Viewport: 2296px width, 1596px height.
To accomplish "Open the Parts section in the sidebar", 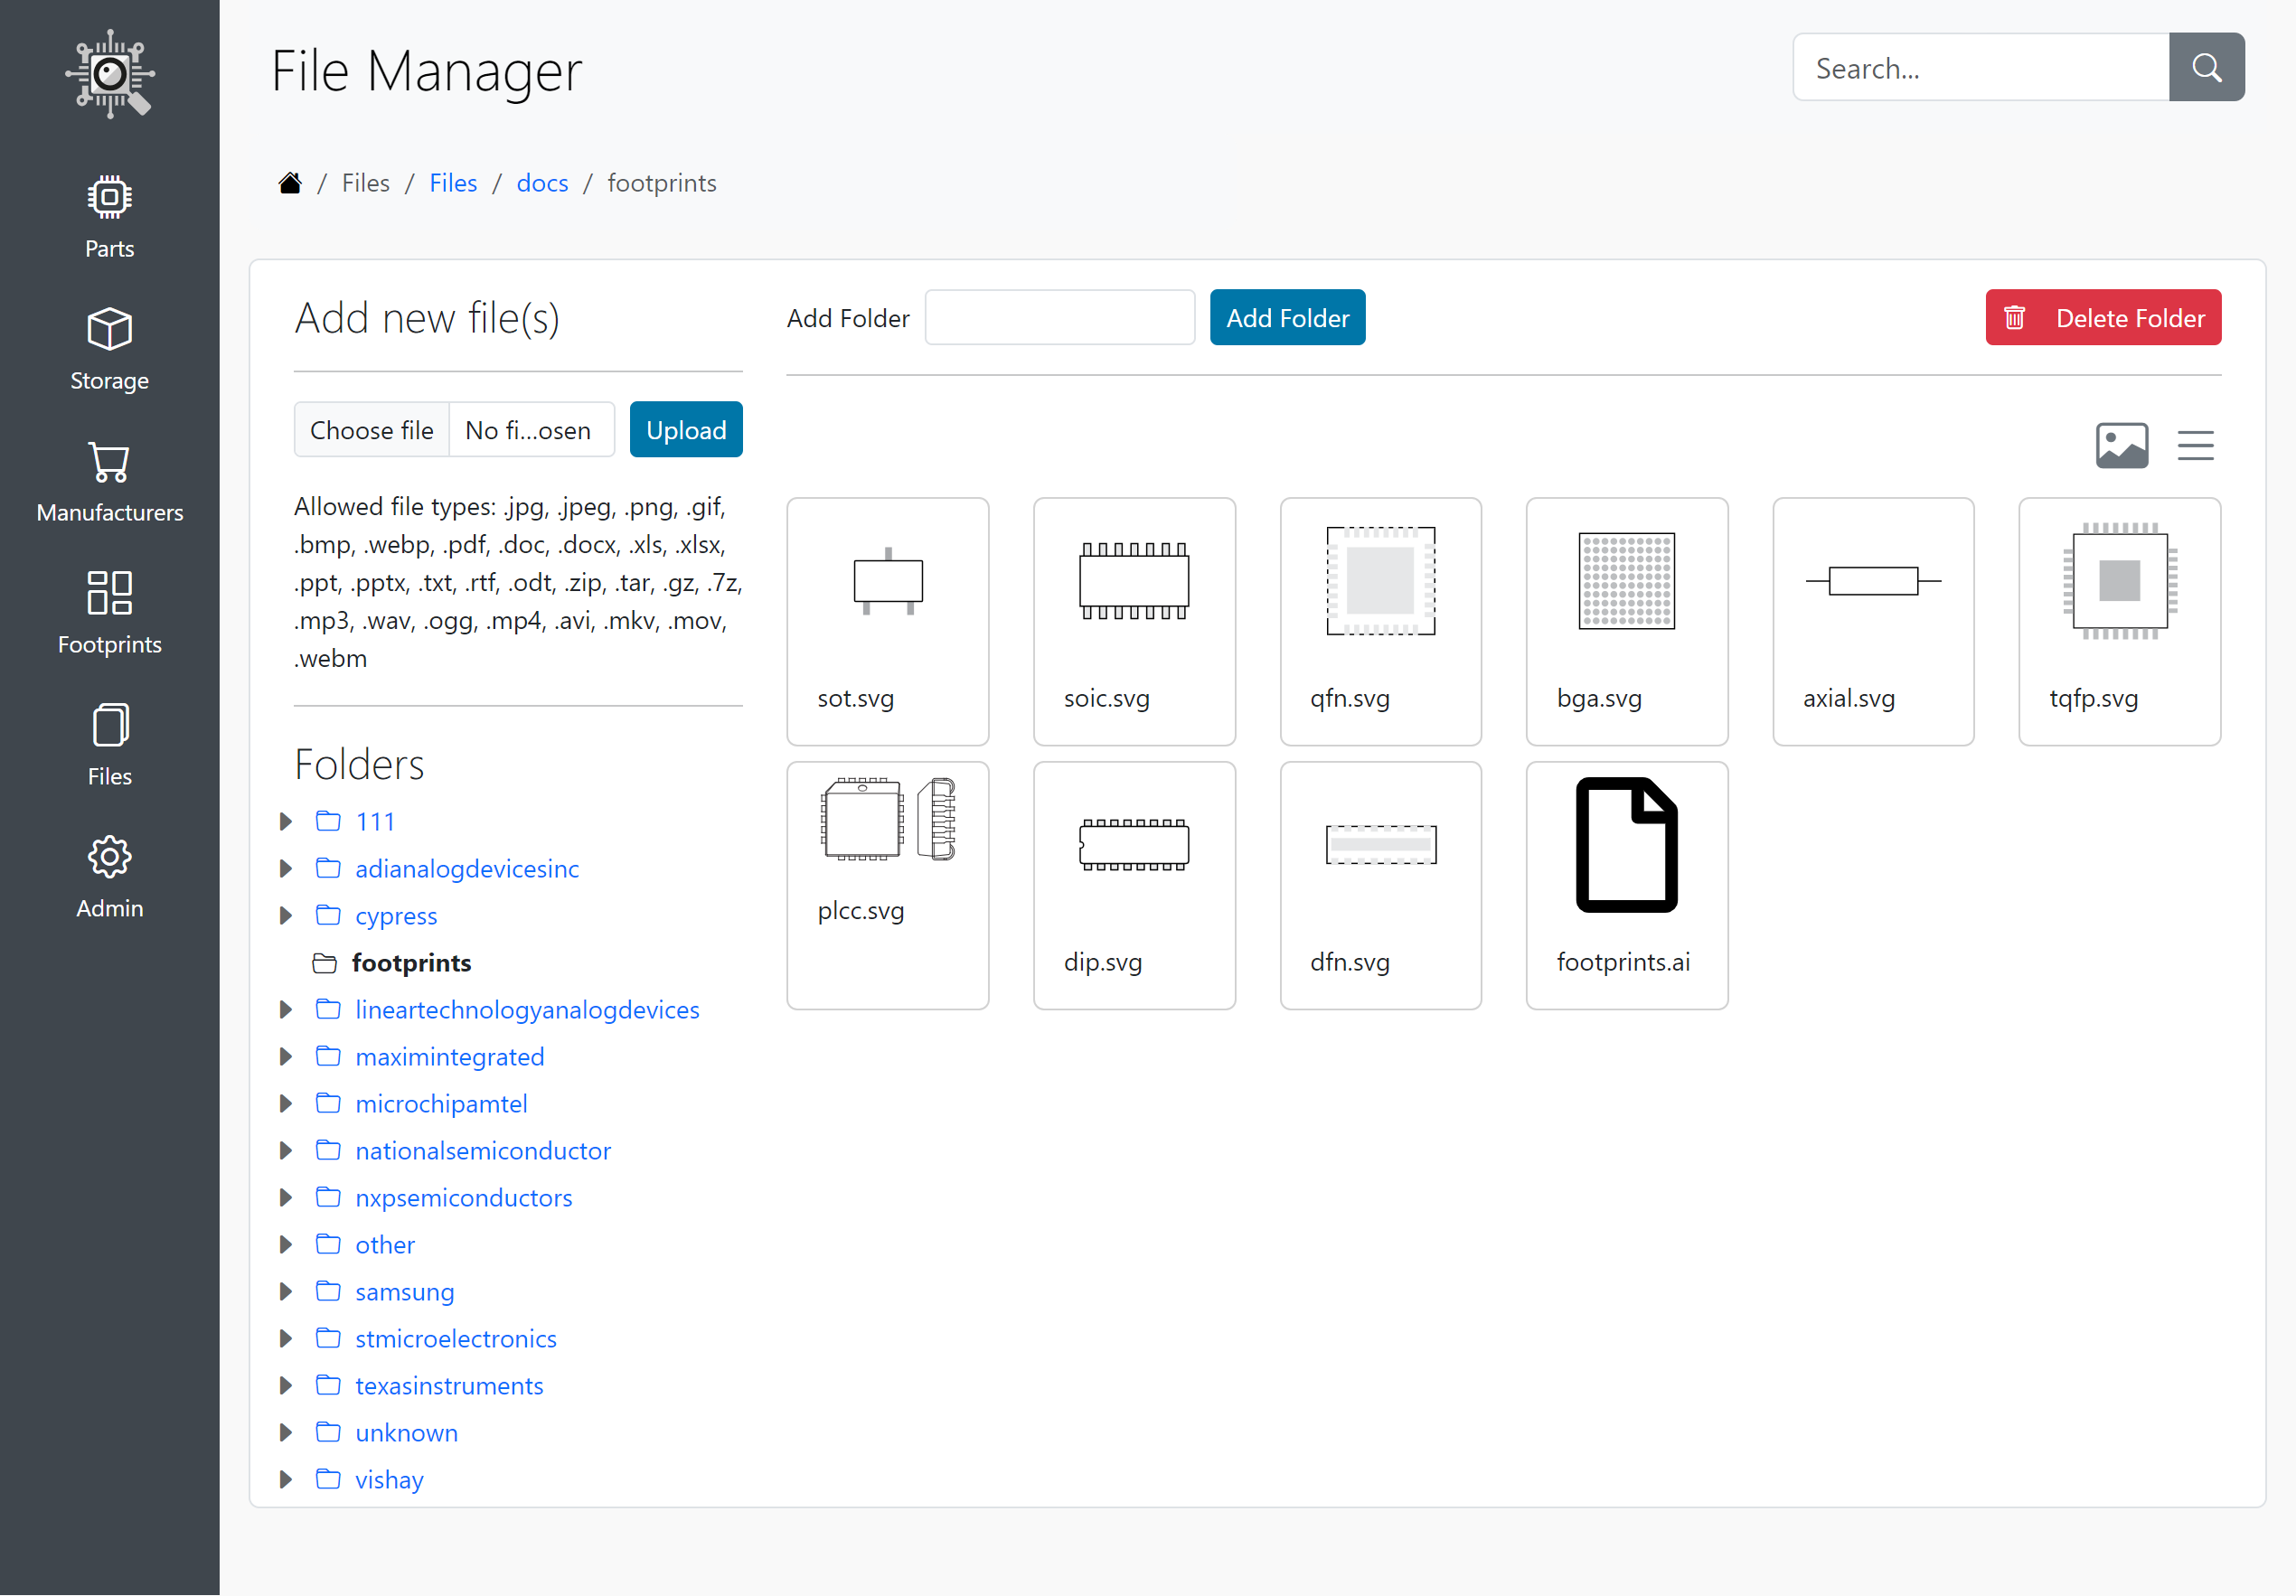I will coord(109,215).
